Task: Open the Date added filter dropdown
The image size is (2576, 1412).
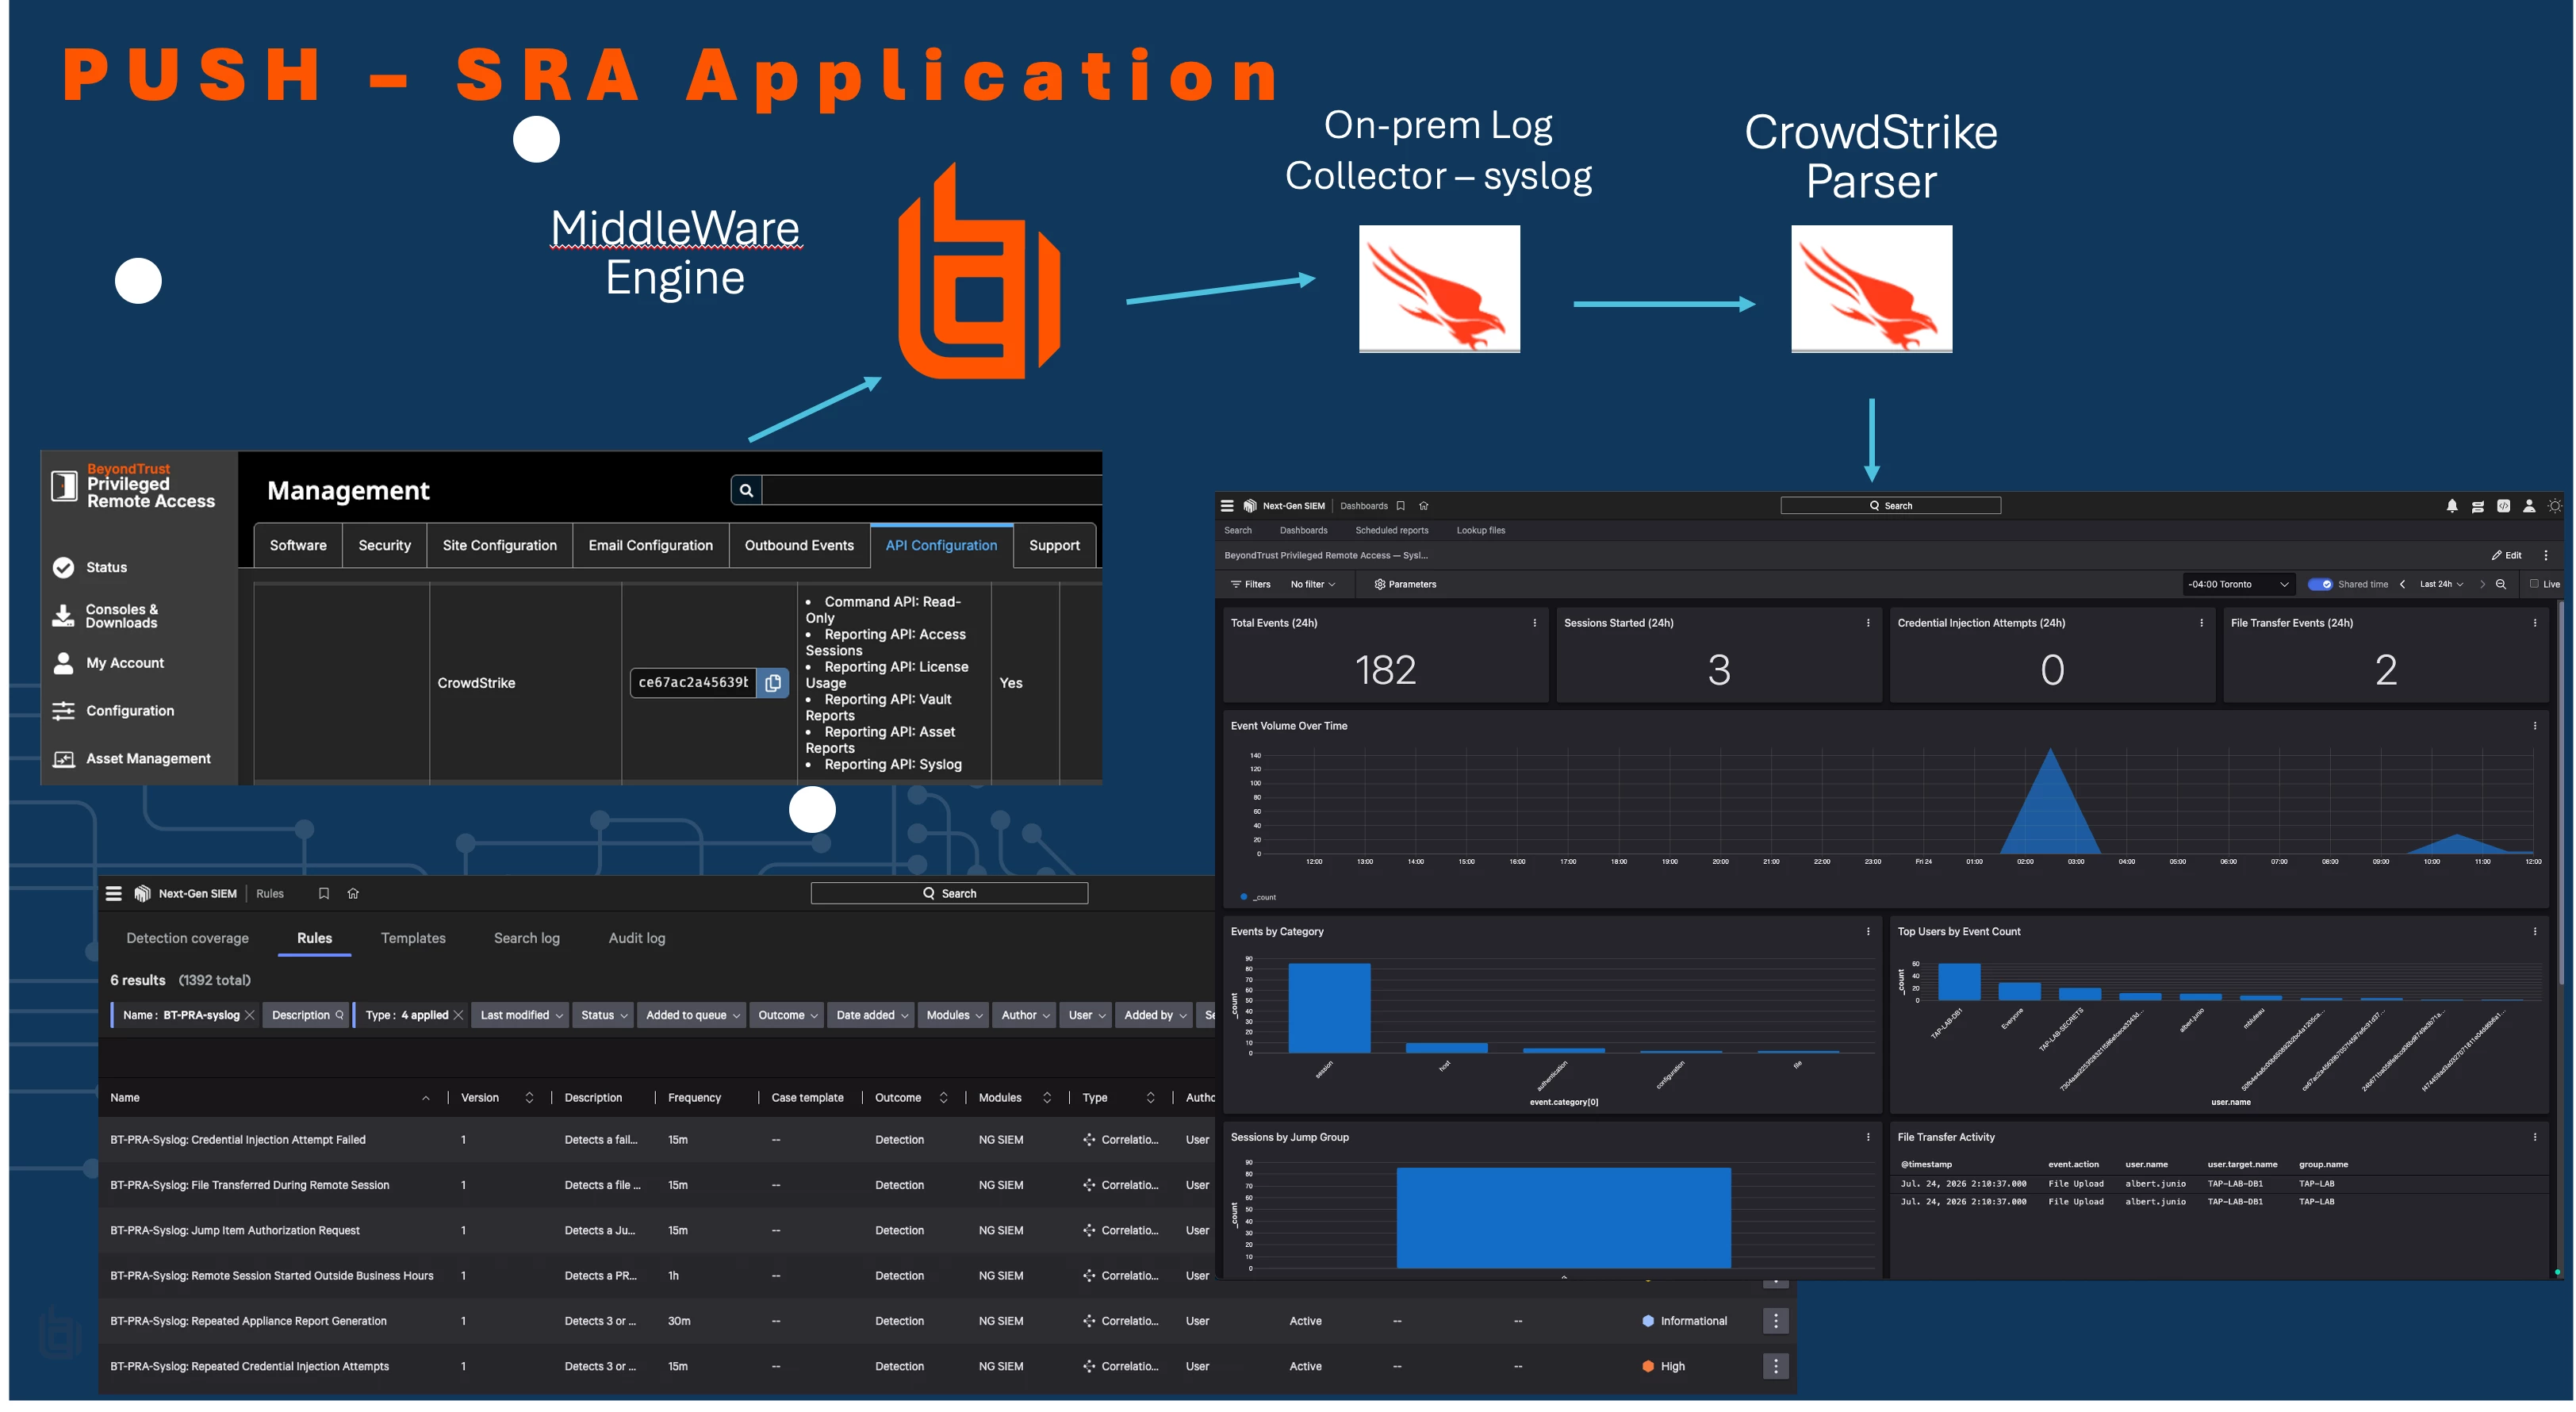Action: point(871,1015)
